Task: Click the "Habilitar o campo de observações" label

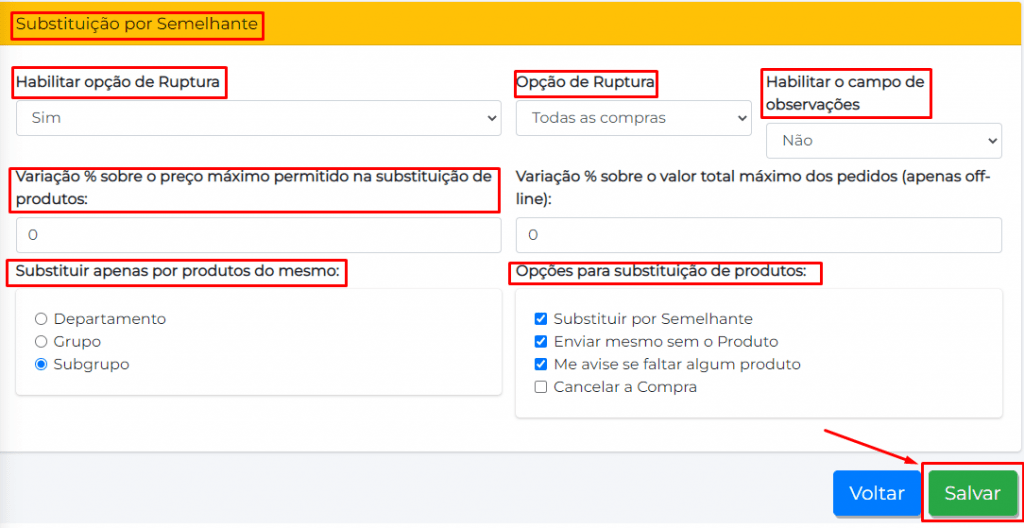Action: click(x=846, y=93)
